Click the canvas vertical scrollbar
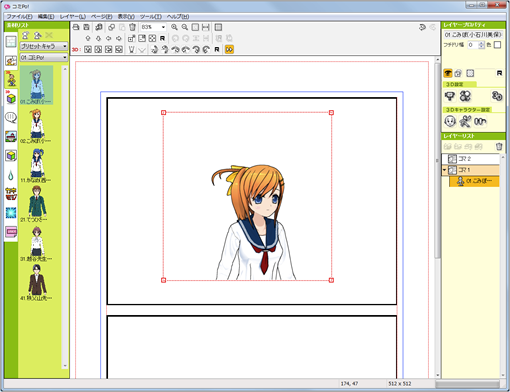This screenshot has height=392, width=510. coord(437,160)
